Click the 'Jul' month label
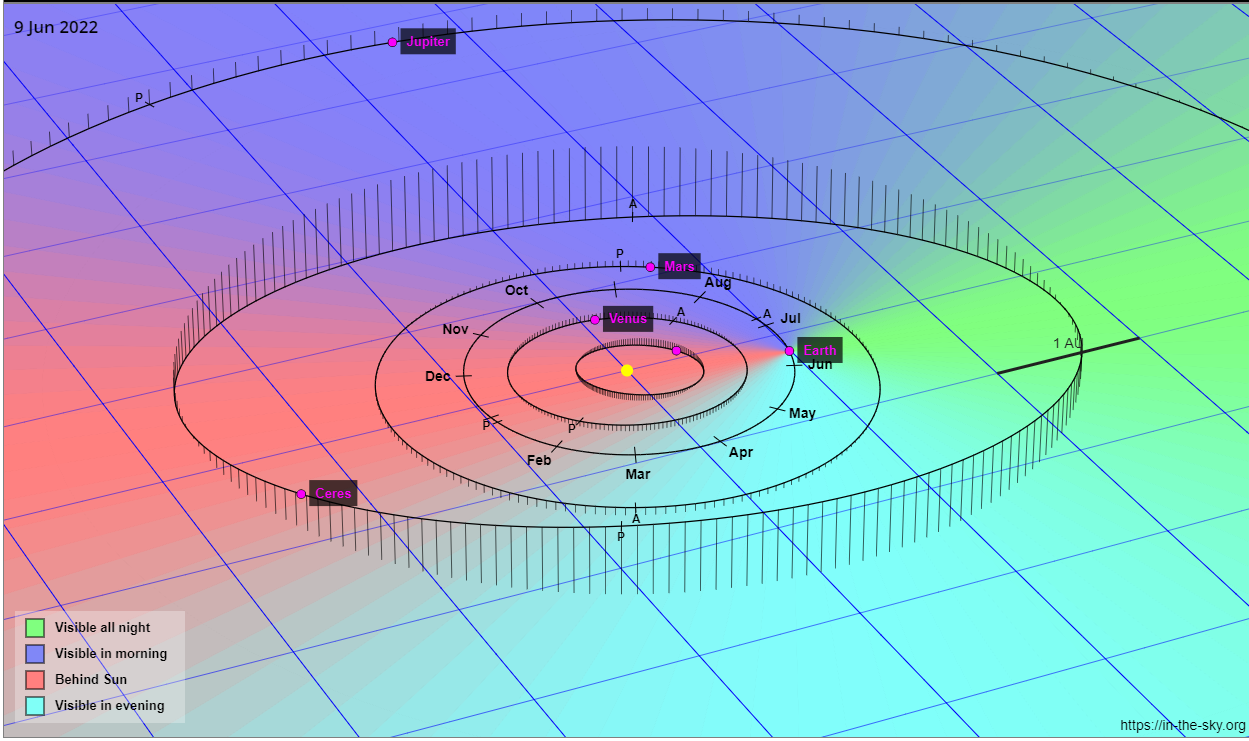This screenshot has width=1249, height=741. (791, 319)
